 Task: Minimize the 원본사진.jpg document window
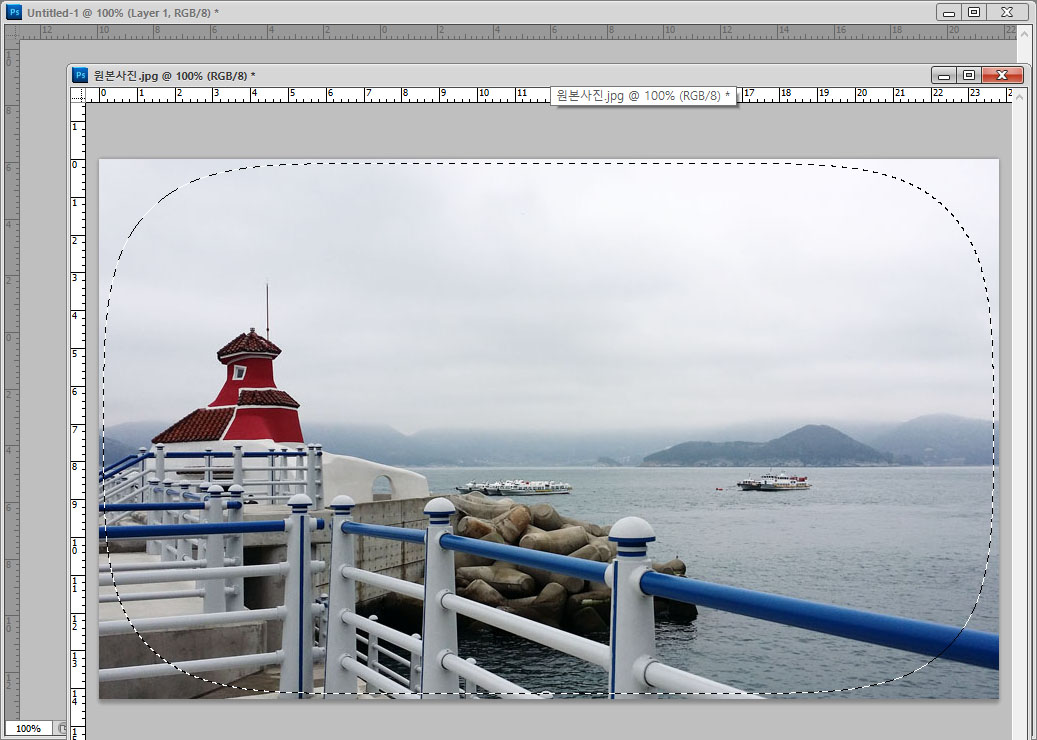944,75
